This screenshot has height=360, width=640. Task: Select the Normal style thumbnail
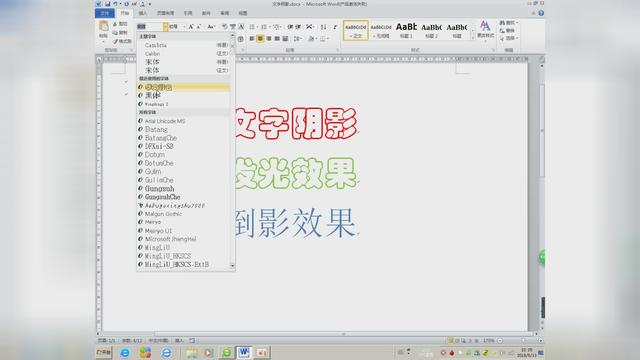pyautogui.click(x=356, y=31)
